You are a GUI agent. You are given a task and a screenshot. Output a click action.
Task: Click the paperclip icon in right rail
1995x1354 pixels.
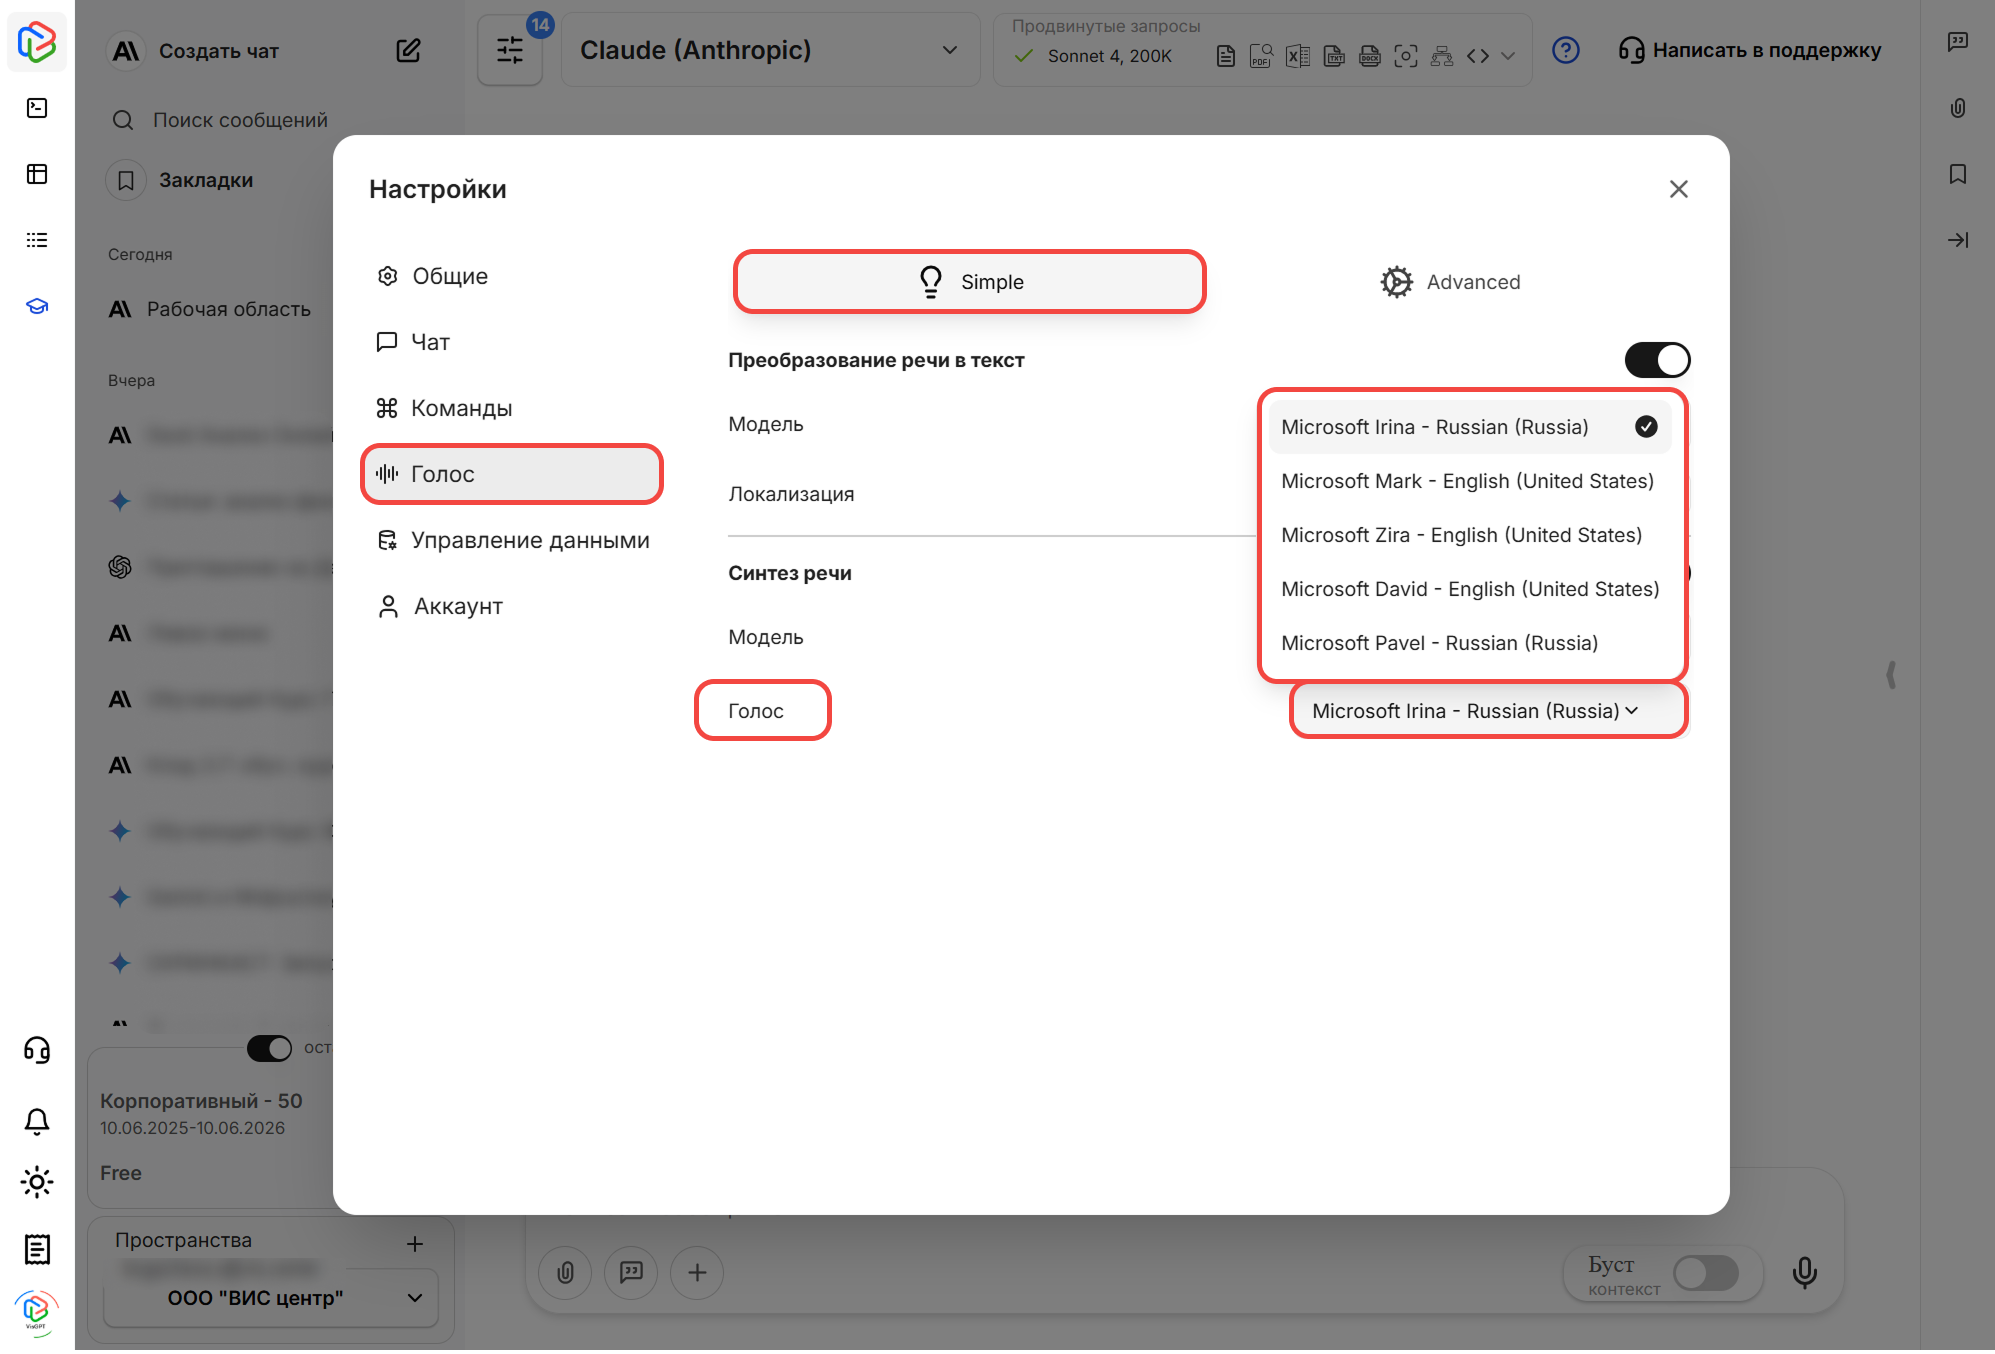pos(1958,108)
